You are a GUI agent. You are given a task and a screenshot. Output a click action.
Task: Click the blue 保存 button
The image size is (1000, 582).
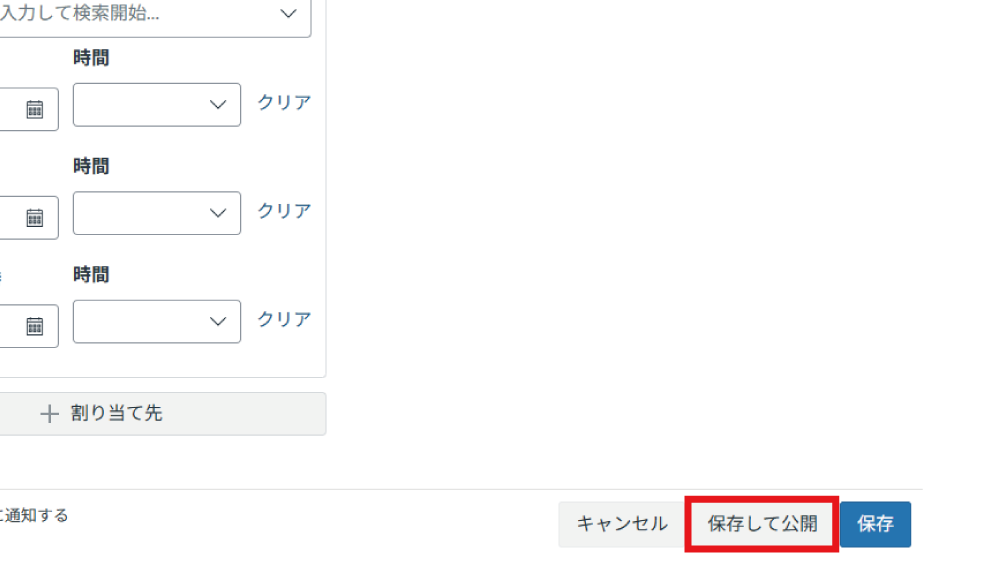pos(875,524)
